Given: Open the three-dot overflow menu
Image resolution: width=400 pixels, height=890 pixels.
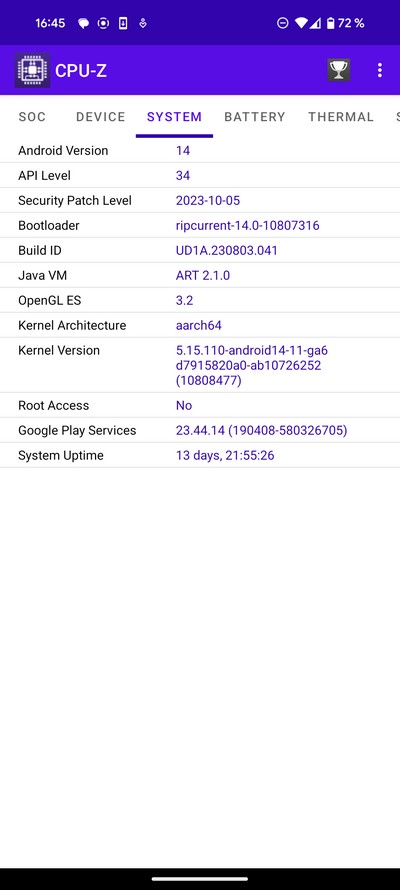Looking at the screenshot, I should click(380, 70).
